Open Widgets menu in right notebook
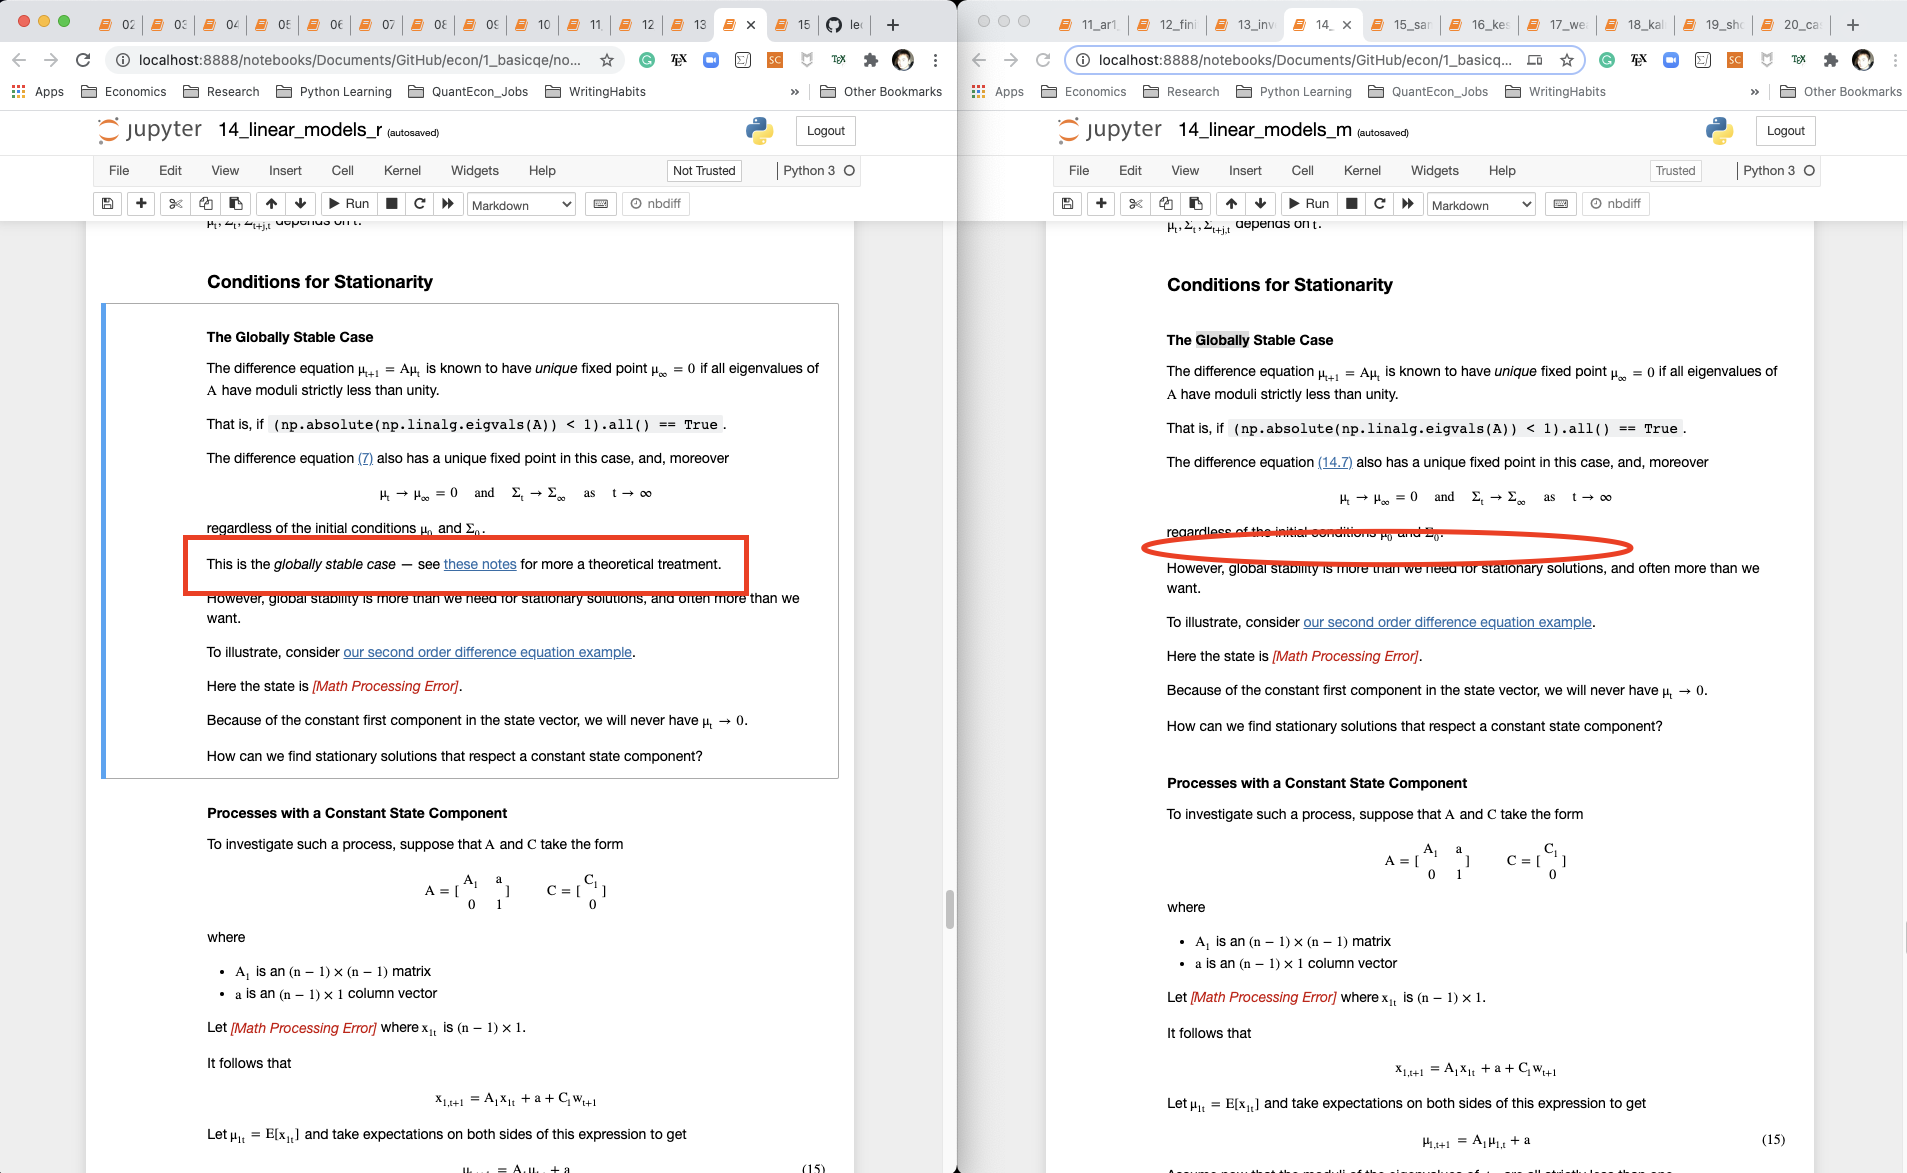 [1434, 170]
